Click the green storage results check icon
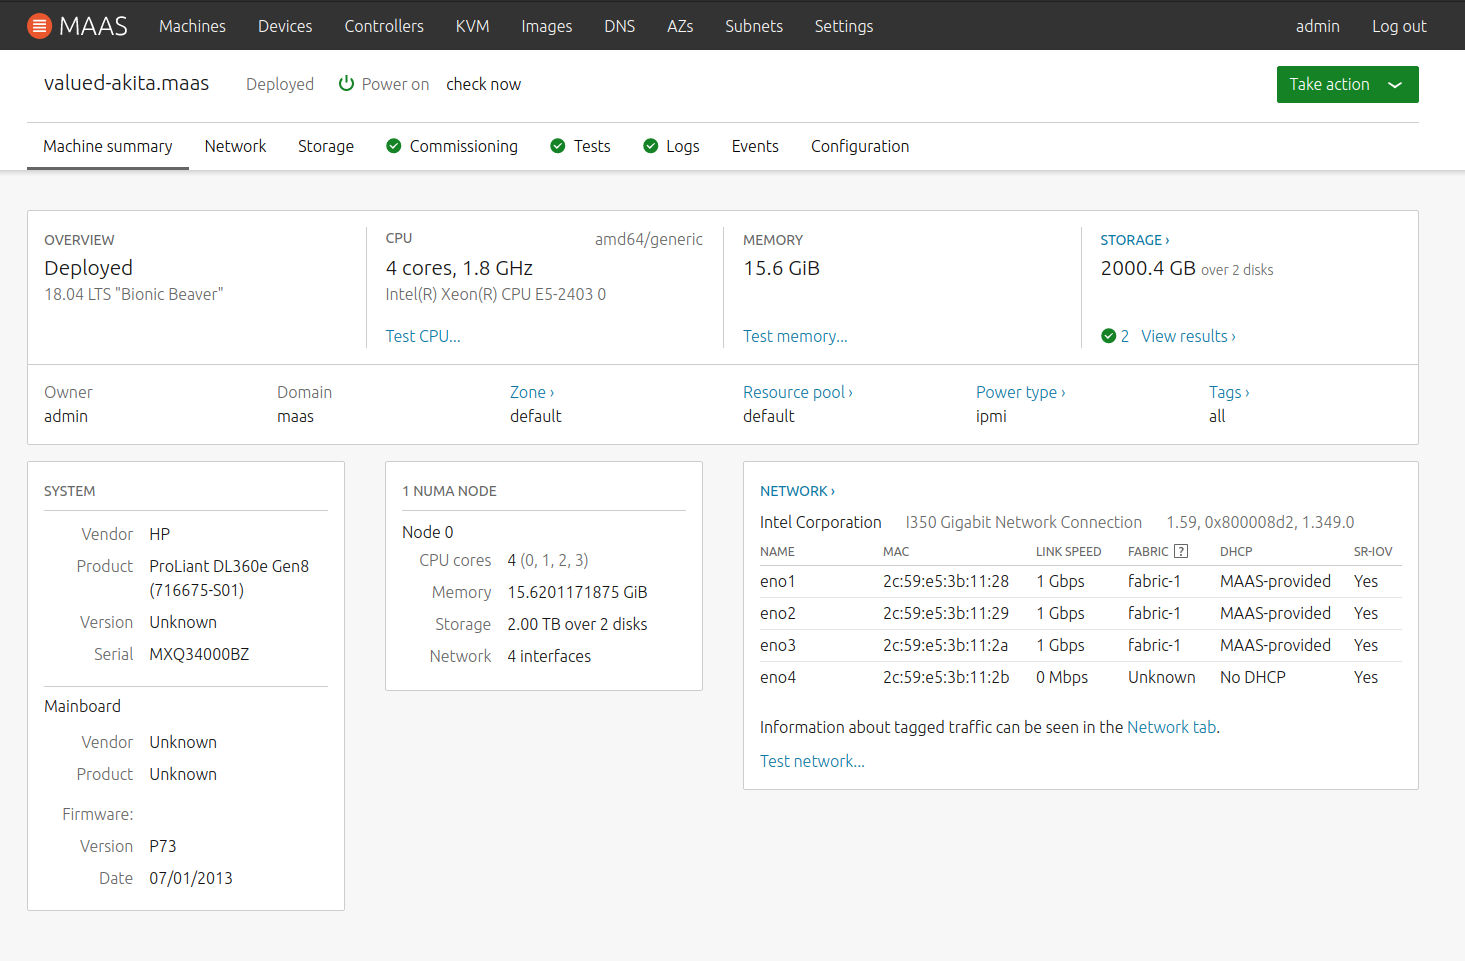This screenshot has height=961, width=1465. (x=1108, y=336)
